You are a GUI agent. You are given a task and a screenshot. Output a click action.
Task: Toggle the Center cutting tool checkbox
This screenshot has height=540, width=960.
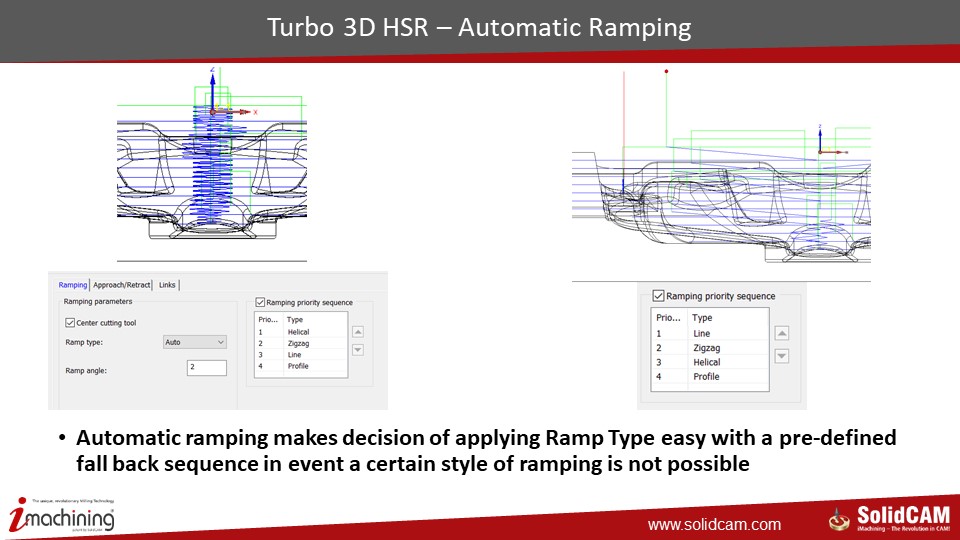click(x=70, y=323)
